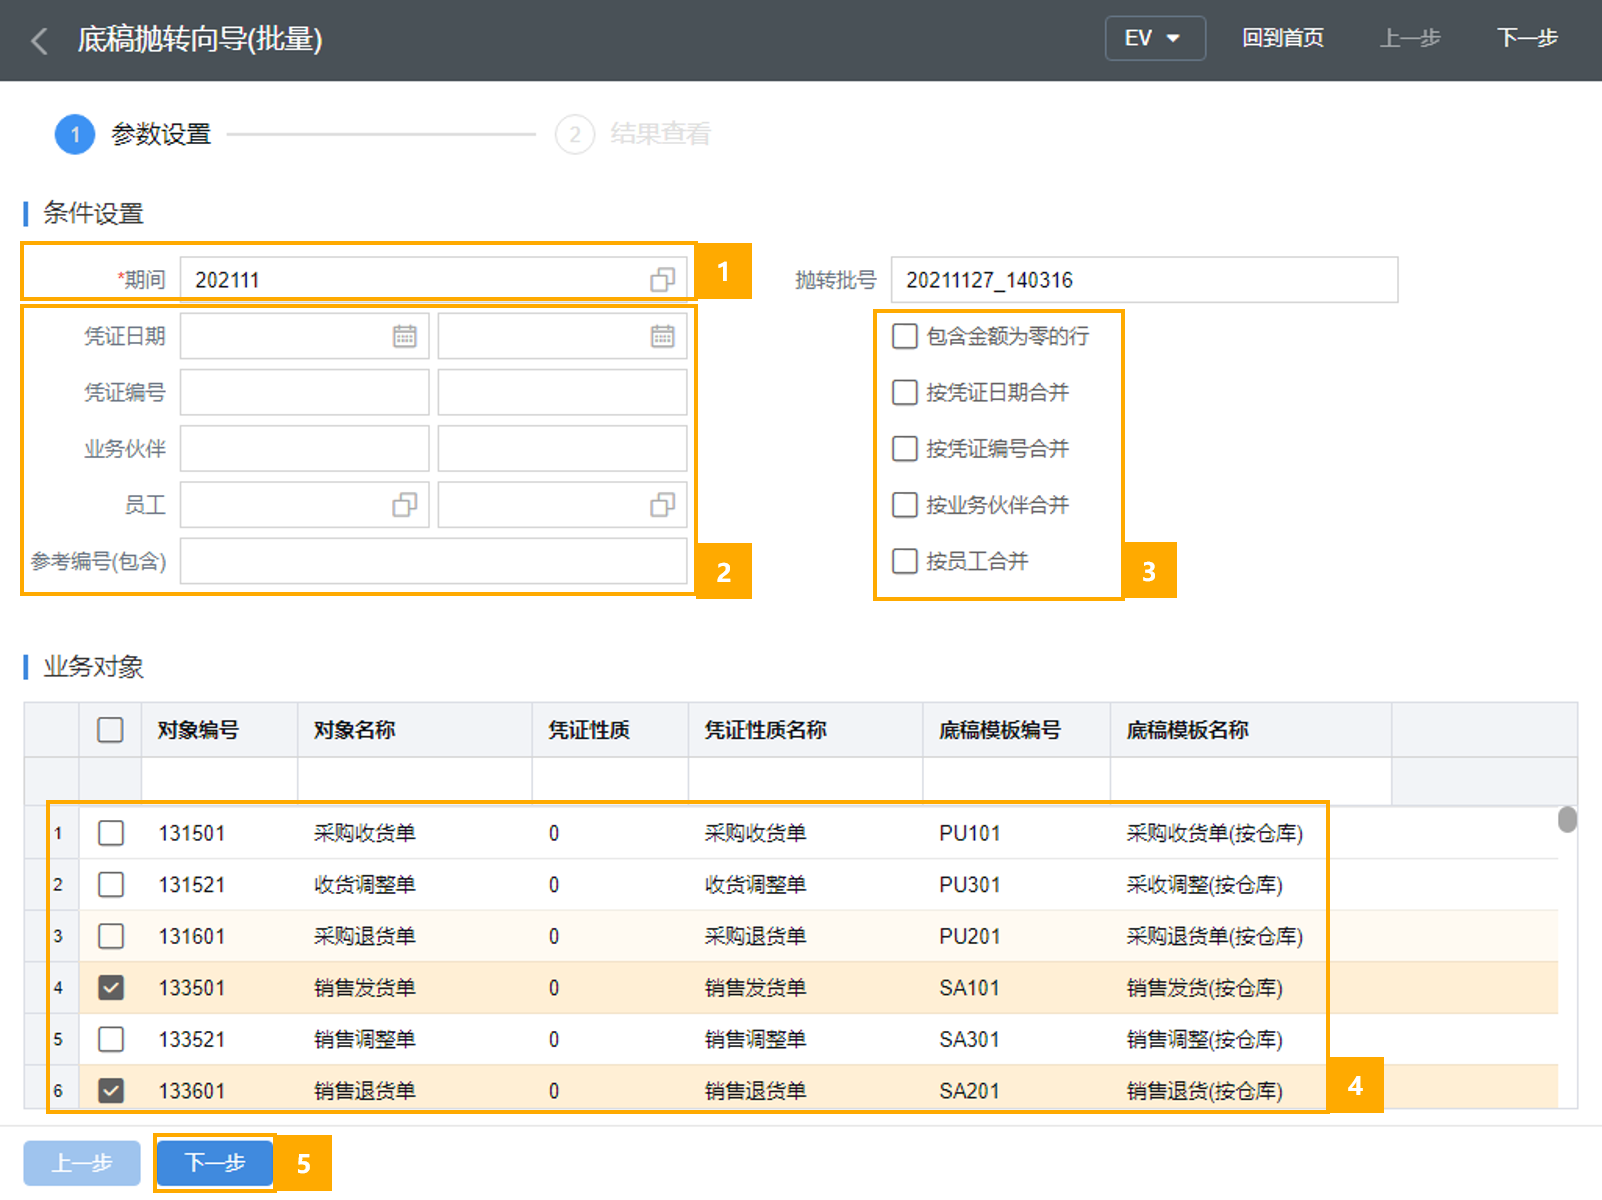
Task: Click bottom blue 下一步 button
Action: tap(215, 1163)
